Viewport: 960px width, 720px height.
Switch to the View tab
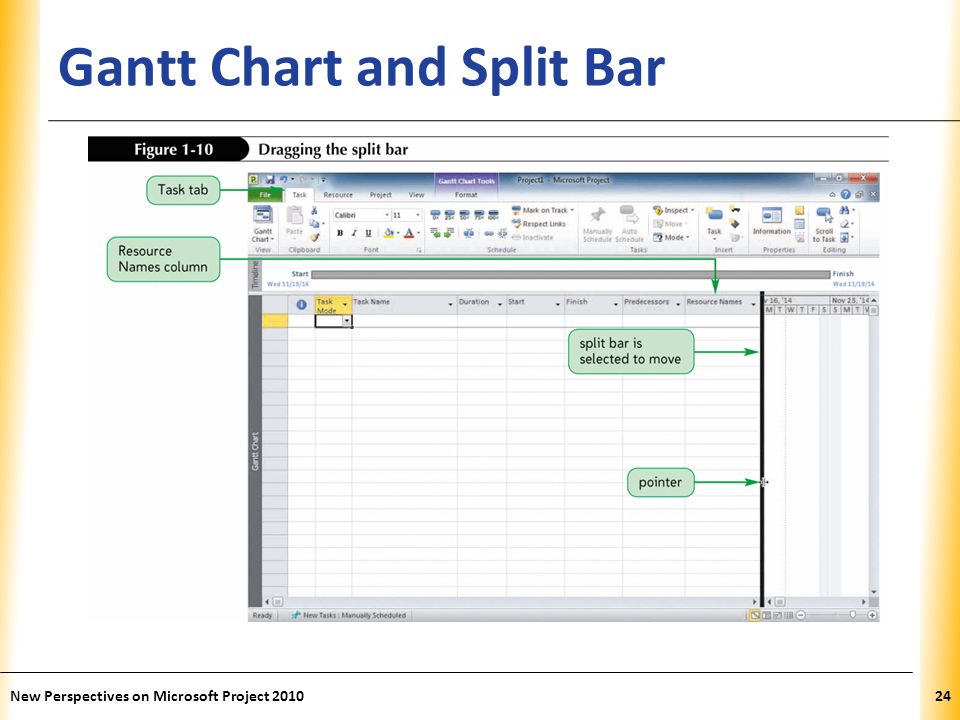[x=416, y=195]
